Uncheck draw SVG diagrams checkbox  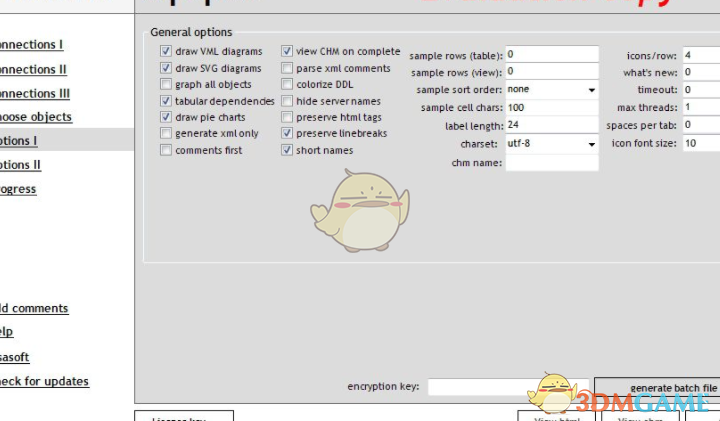pyautogui.click(x=166, y=68)
